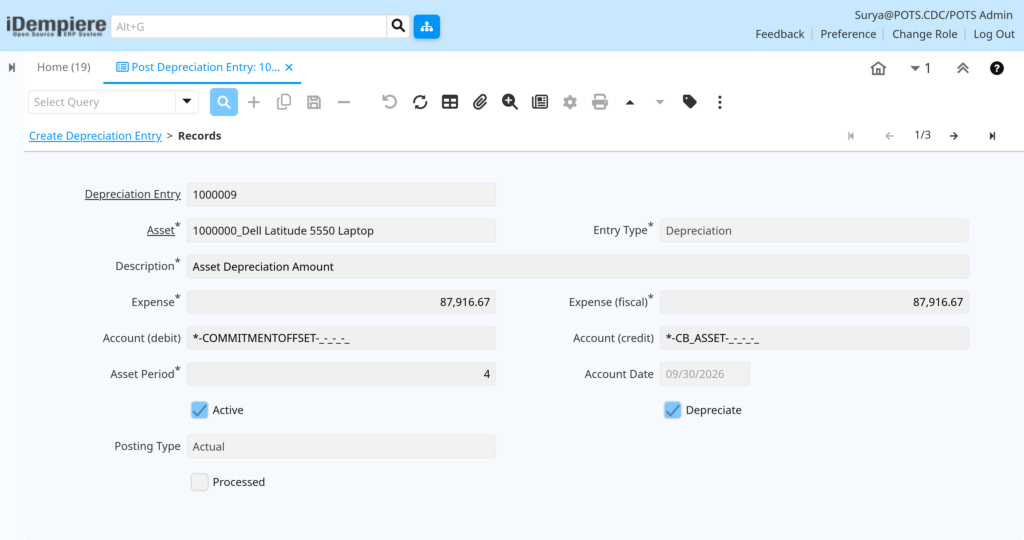This screenshot has width=1024, height=540.
Task: Click the Home house icon
Action: 878,68
